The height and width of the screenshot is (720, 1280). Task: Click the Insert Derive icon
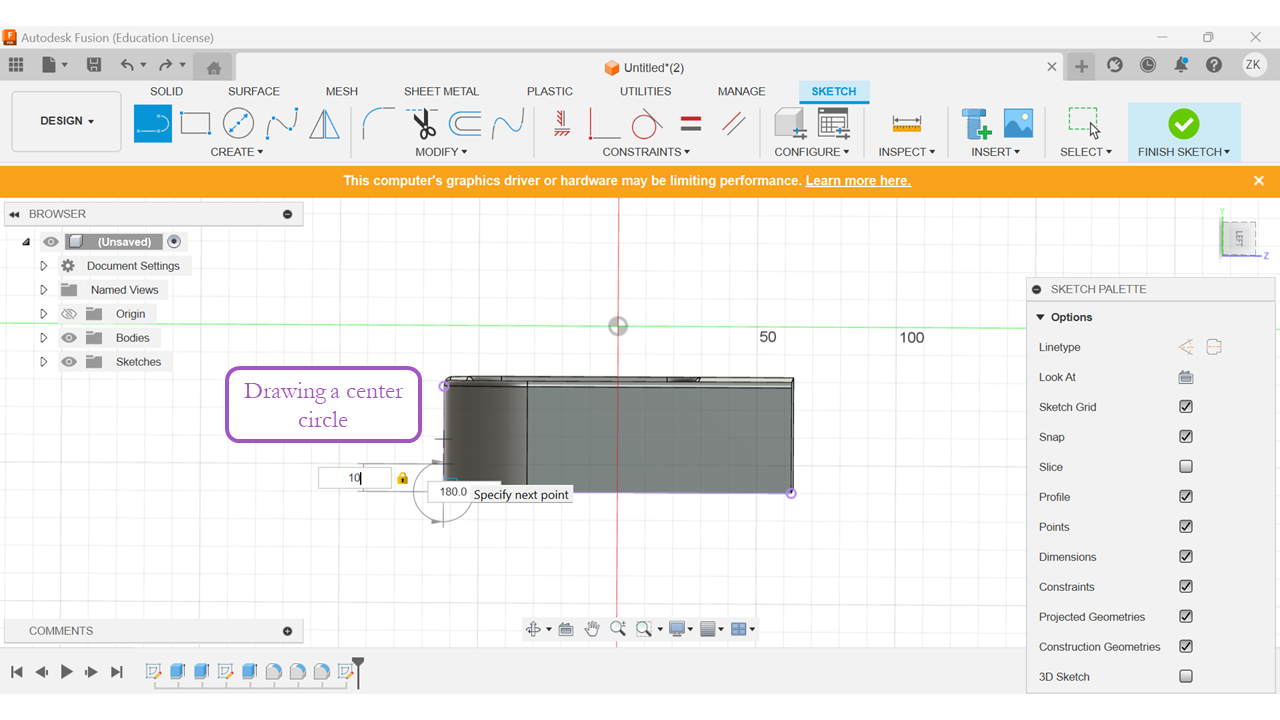[x=976, y=124]
